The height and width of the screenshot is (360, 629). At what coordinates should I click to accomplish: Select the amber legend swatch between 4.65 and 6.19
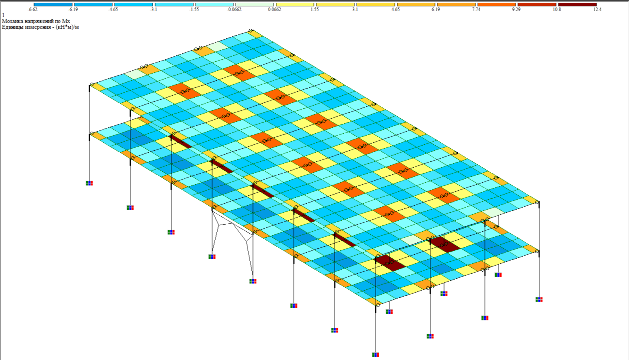(x=416, y=4)
